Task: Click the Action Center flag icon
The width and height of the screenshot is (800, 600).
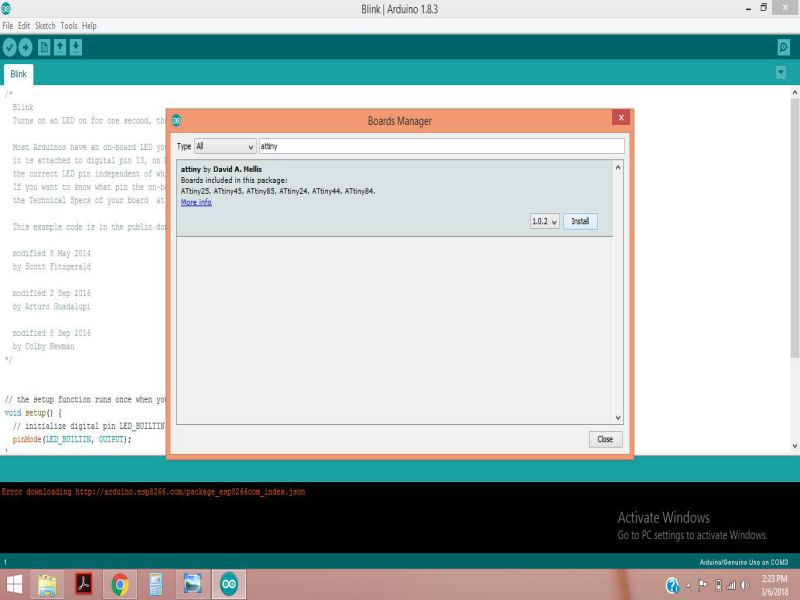Action: pyautogui.click(x=703, y=585)
